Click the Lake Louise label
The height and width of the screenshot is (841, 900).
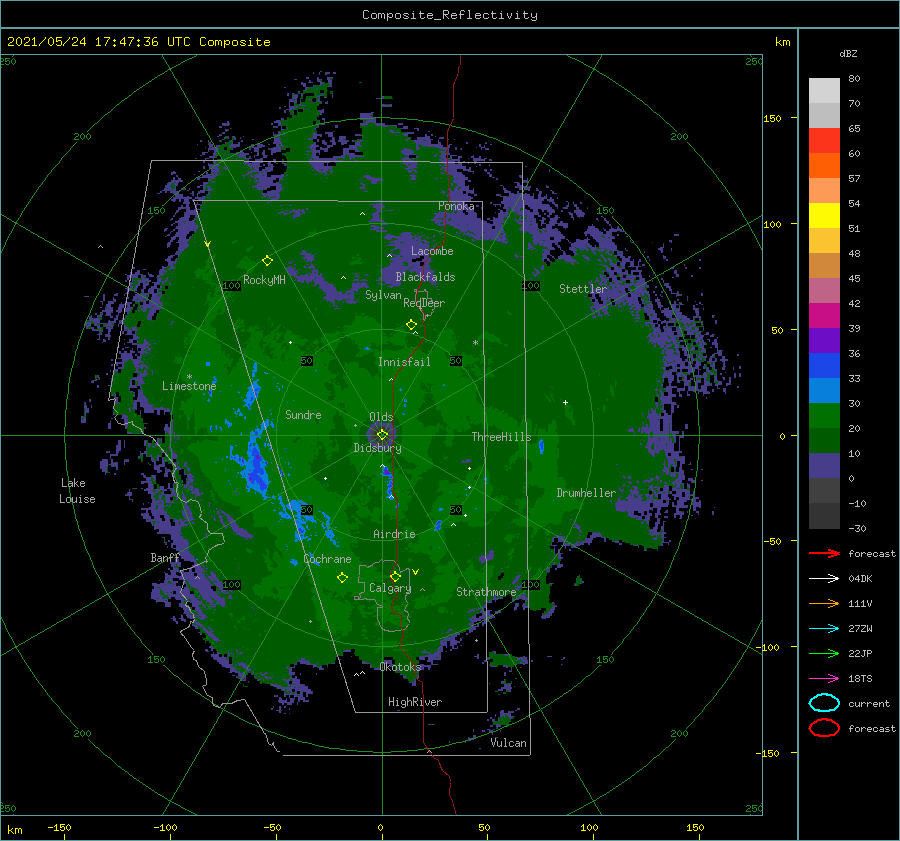tap(77, 491)
